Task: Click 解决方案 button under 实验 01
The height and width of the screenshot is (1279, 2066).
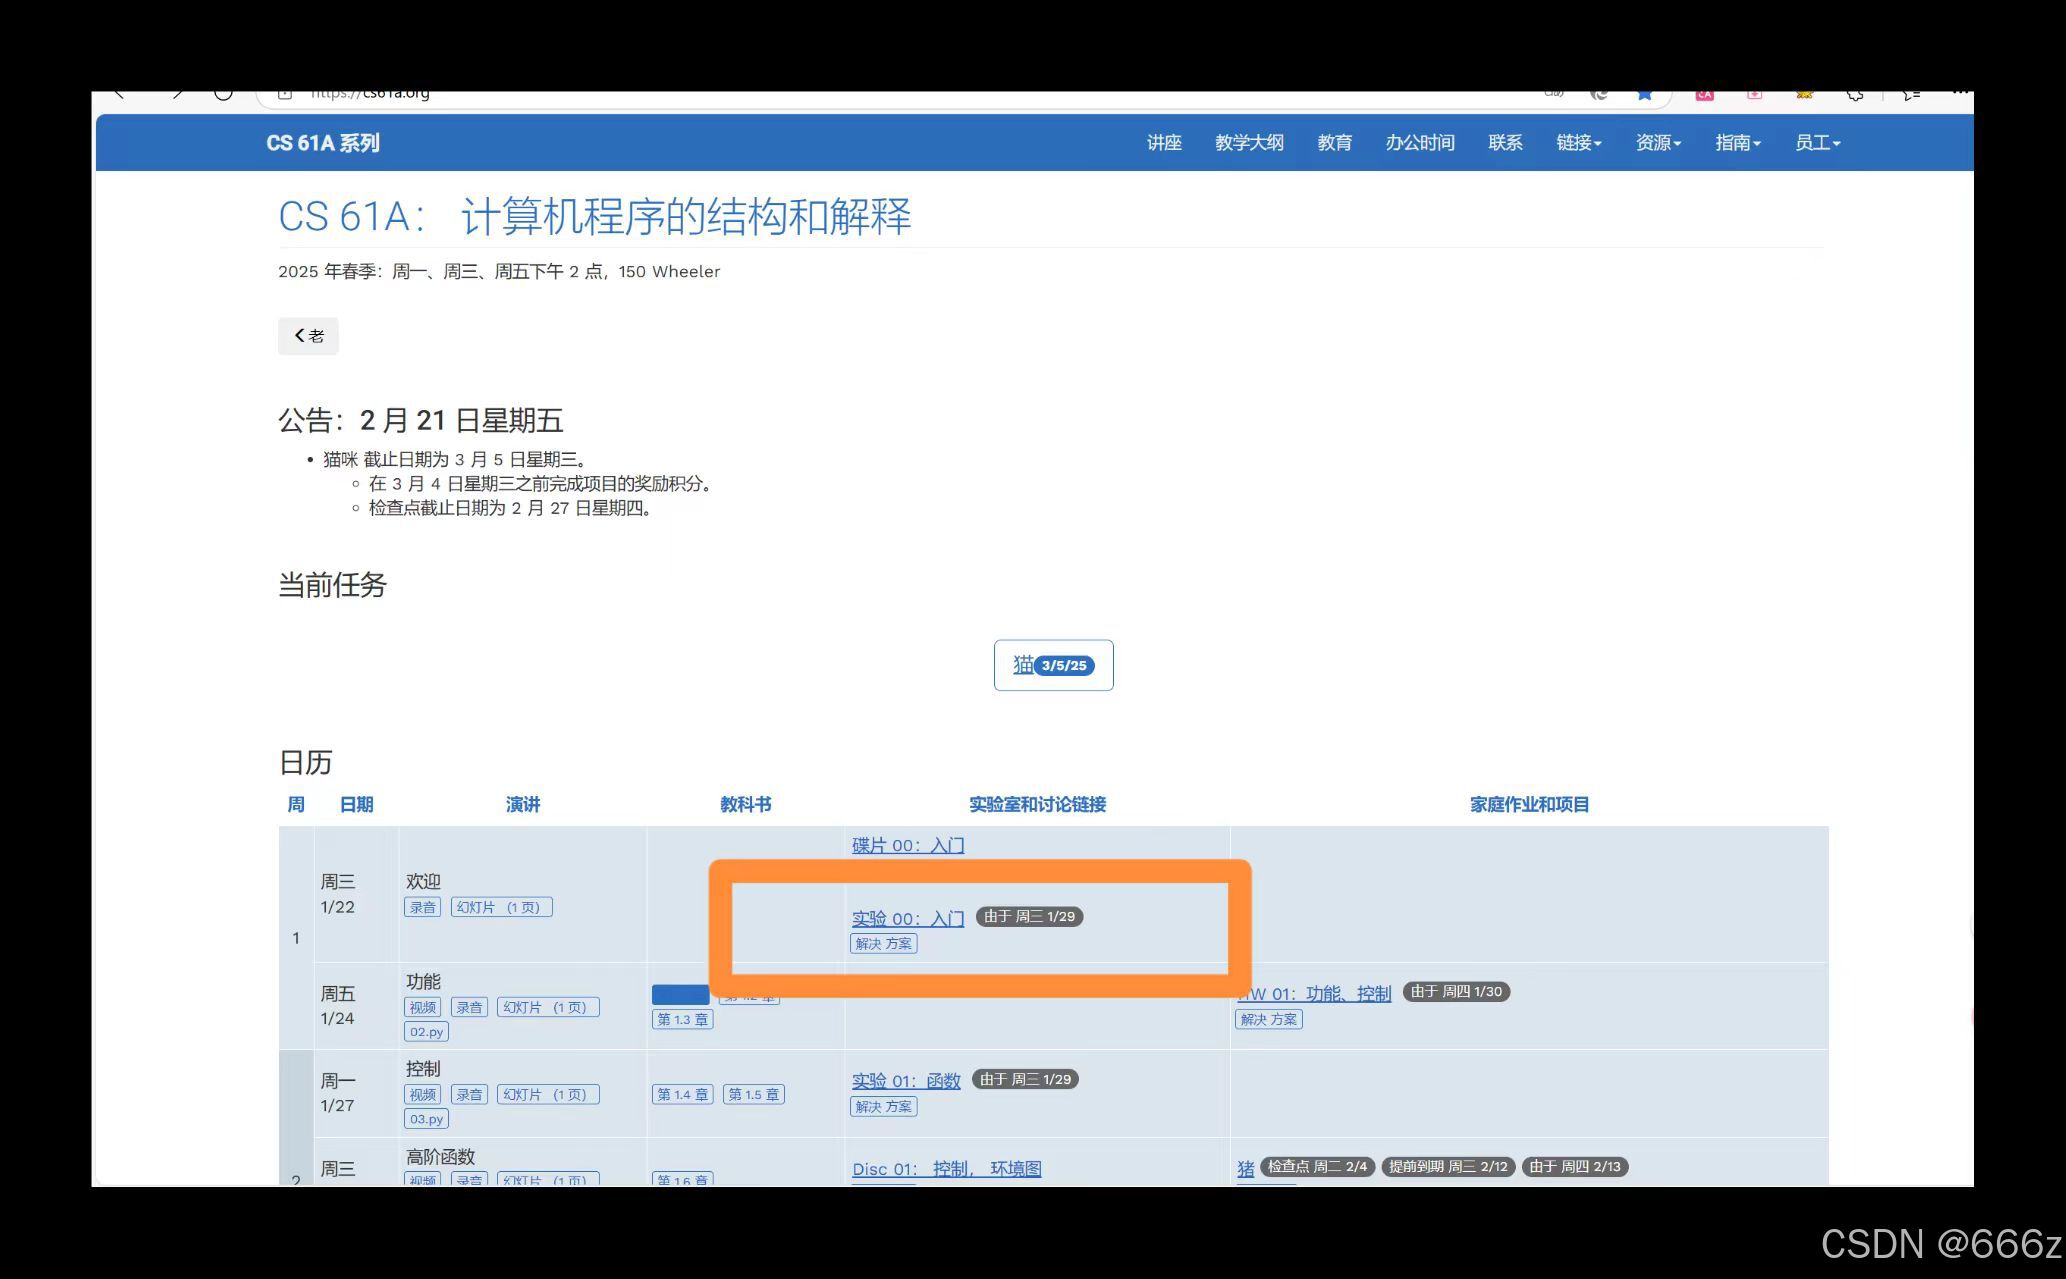Action: click(883, 1106)
